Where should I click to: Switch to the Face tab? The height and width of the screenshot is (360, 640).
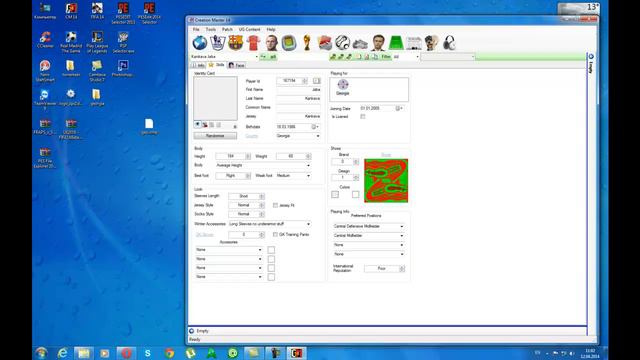click(237, 65)
